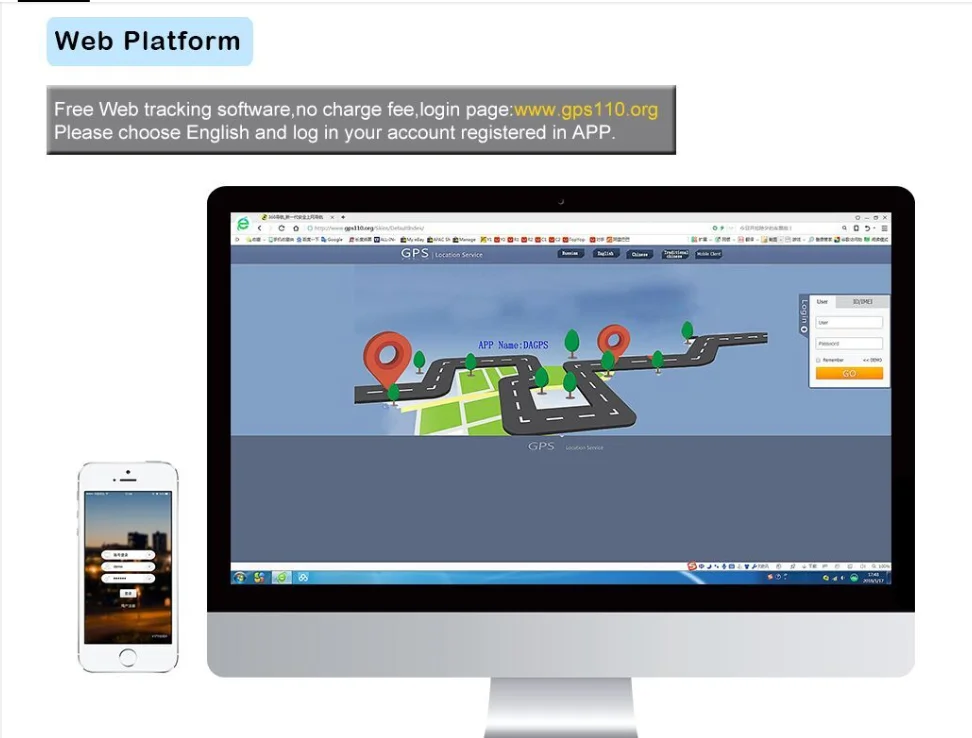The width and height of the screenshot is (972, 738).
Task: Click the green 360 browser logo
Action: 243,223
